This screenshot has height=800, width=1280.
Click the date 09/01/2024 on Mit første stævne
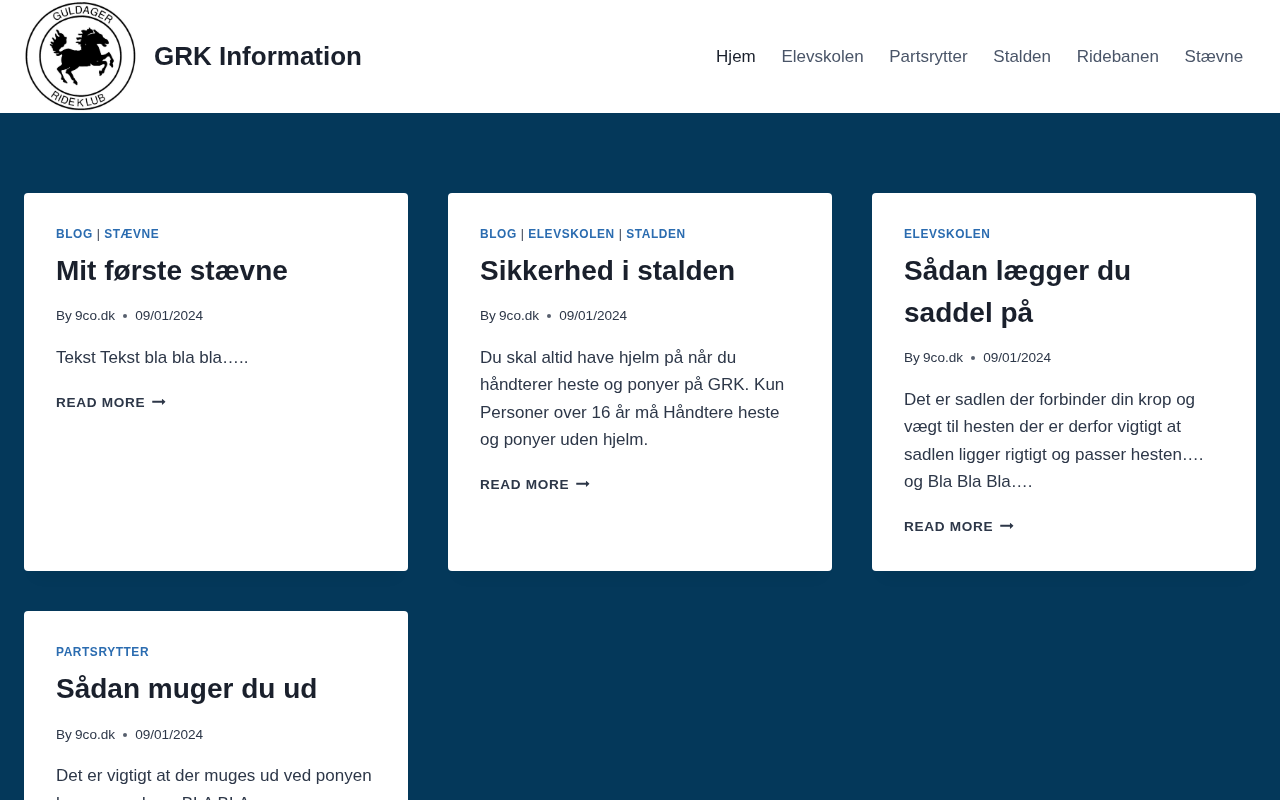(169, 316)
